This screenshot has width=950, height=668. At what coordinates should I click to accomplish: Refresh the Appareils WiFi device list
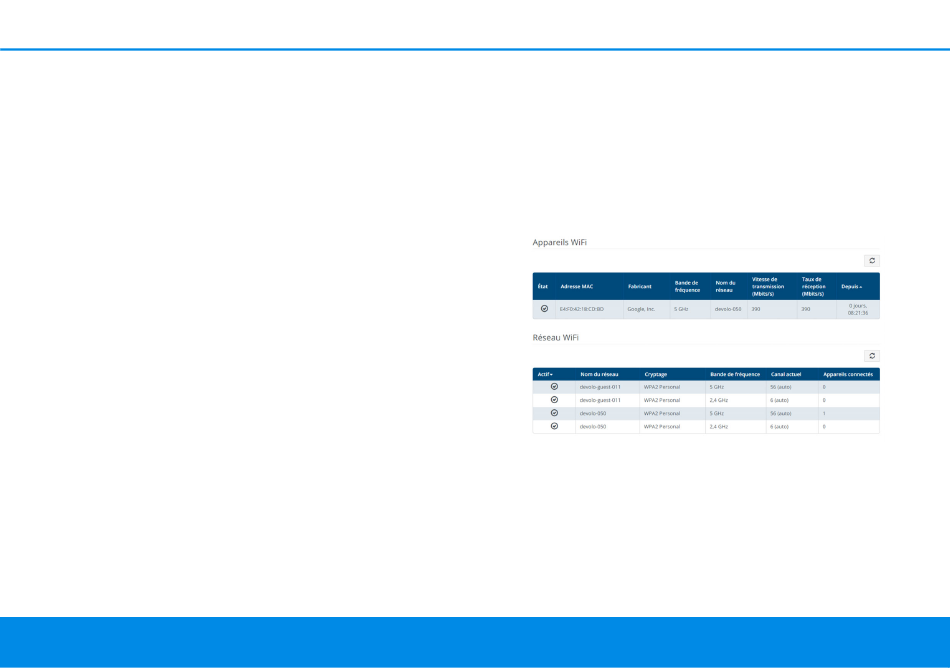coord(871,260)
